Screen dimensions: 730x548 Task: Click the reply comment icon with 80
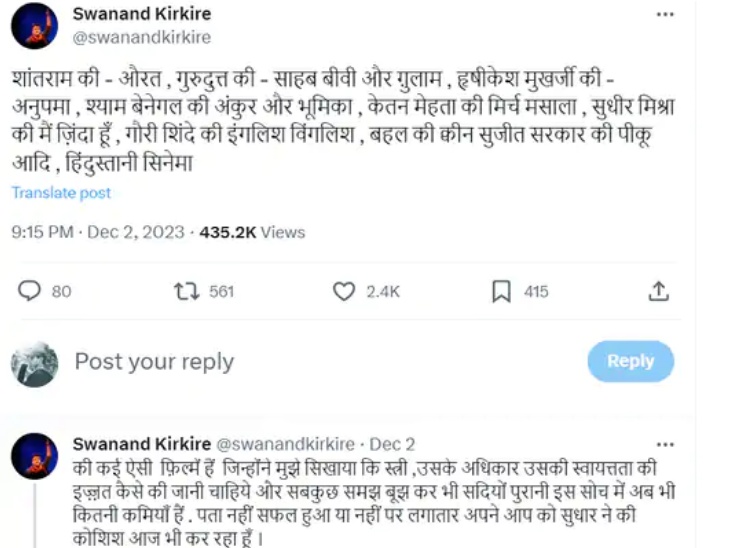click(x=30, y=291)
